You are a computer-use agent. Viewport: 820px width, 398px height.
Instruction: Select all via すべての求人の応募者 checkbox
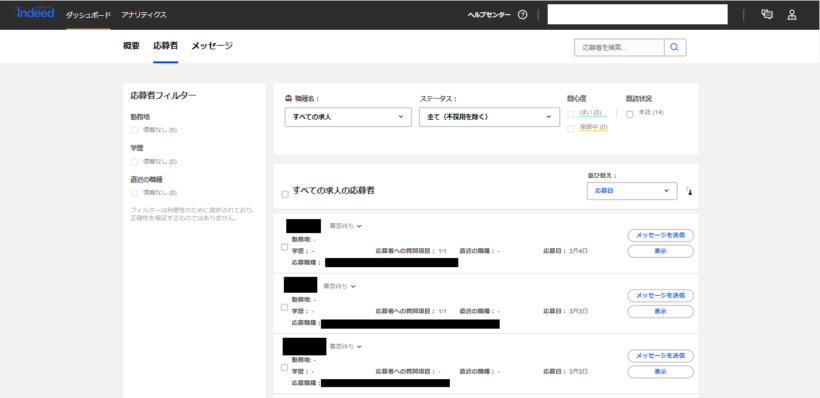[285, 195]
